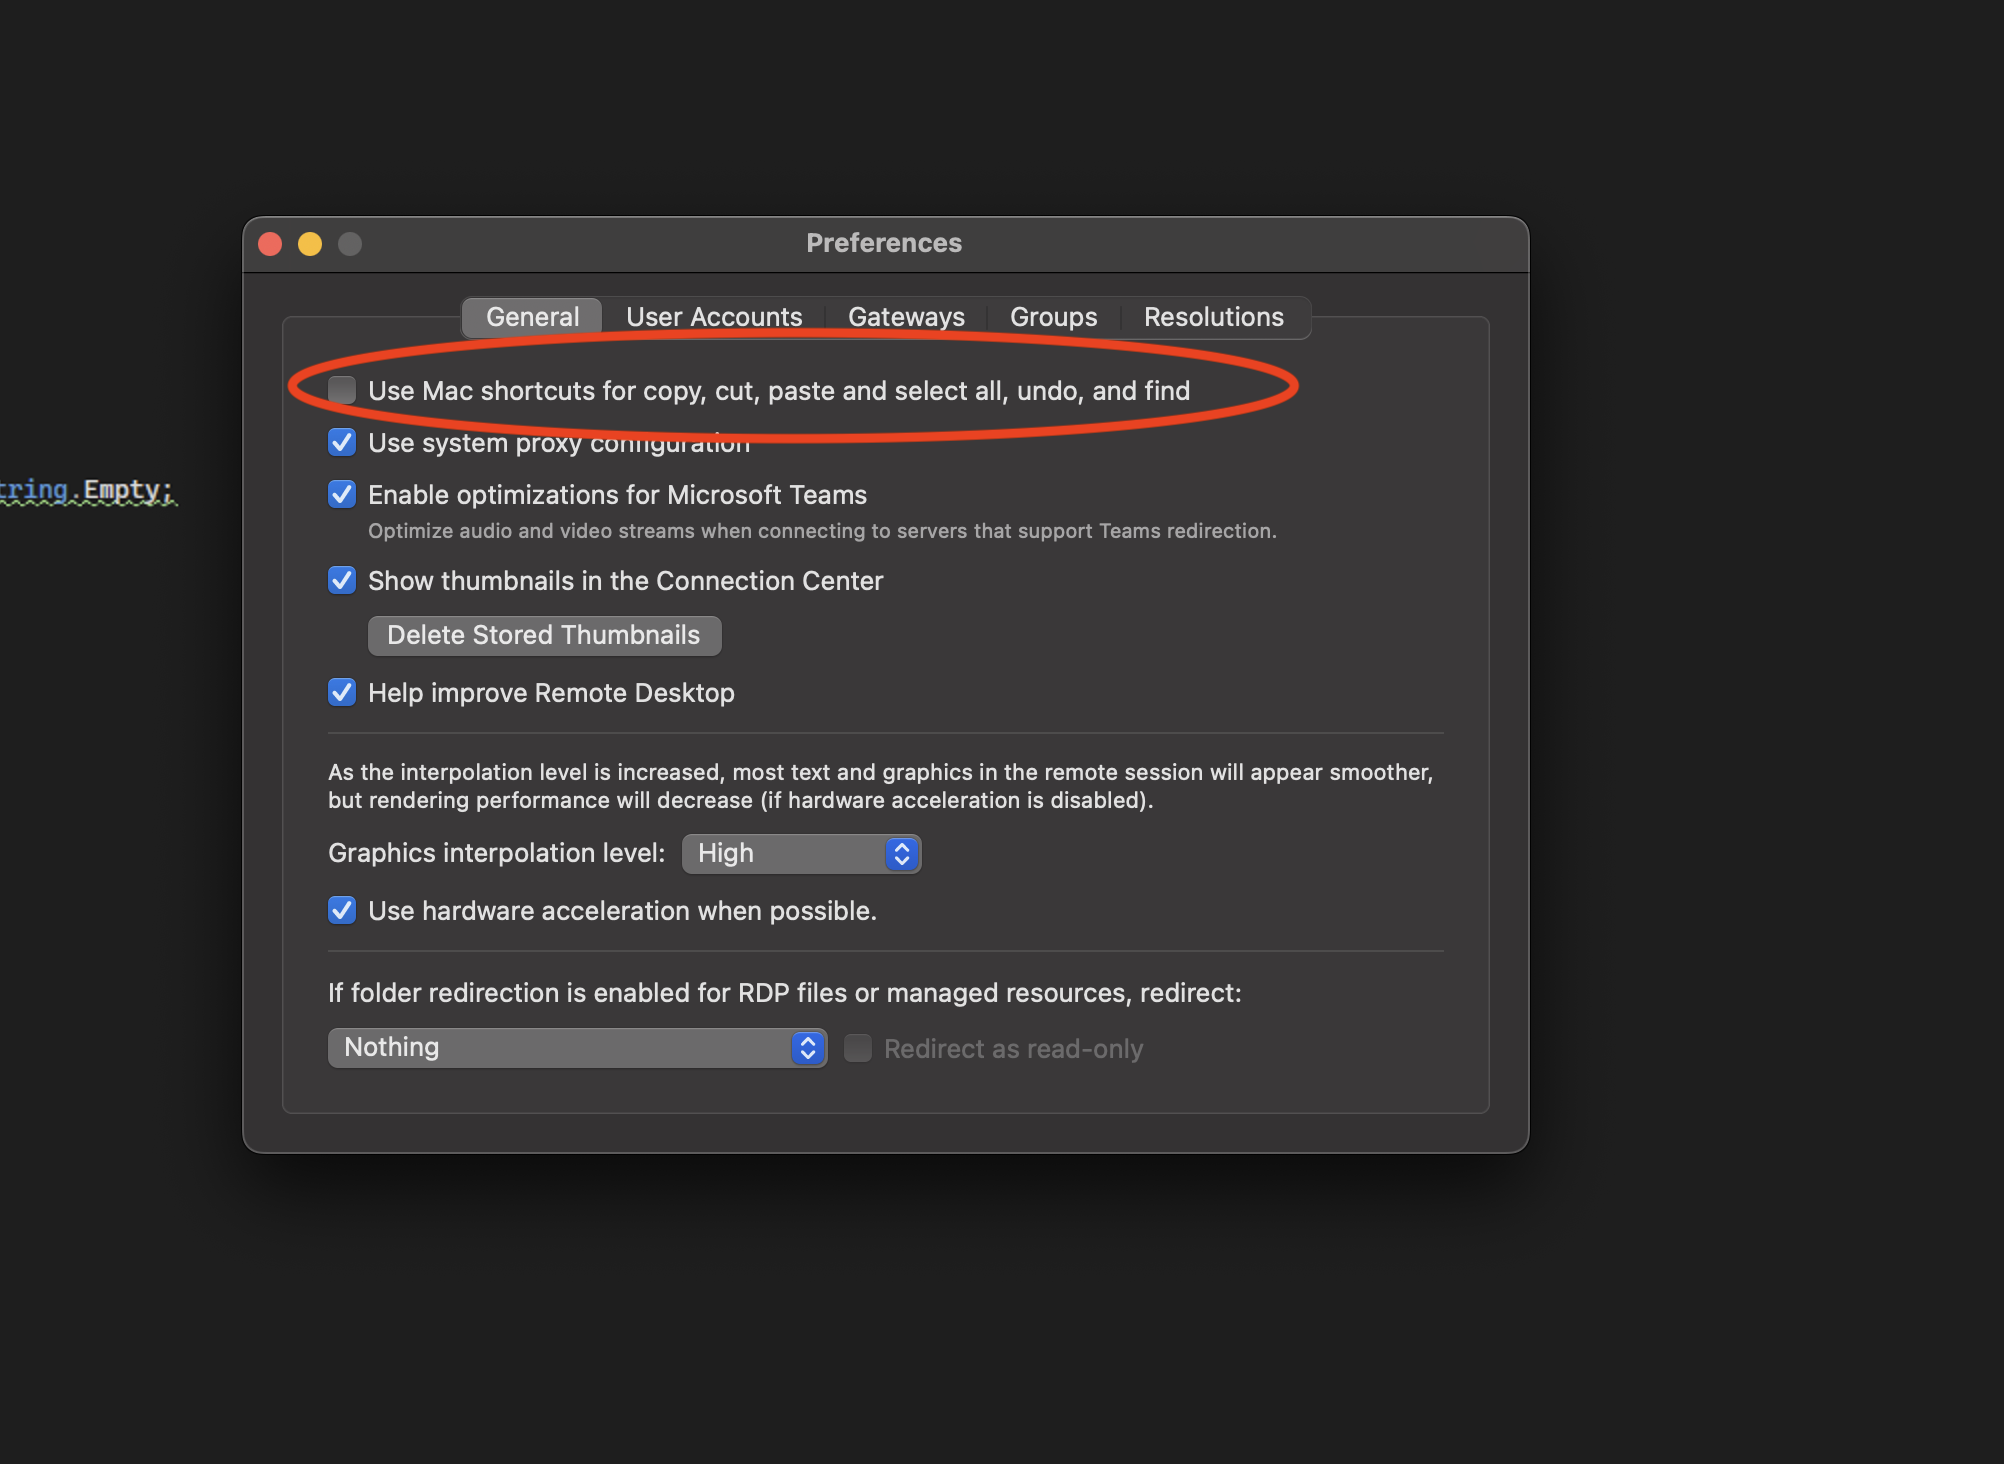Click the chevron icon on the Nothing dropdown
The image size is (2004, 1464).
coord(806,1047)
